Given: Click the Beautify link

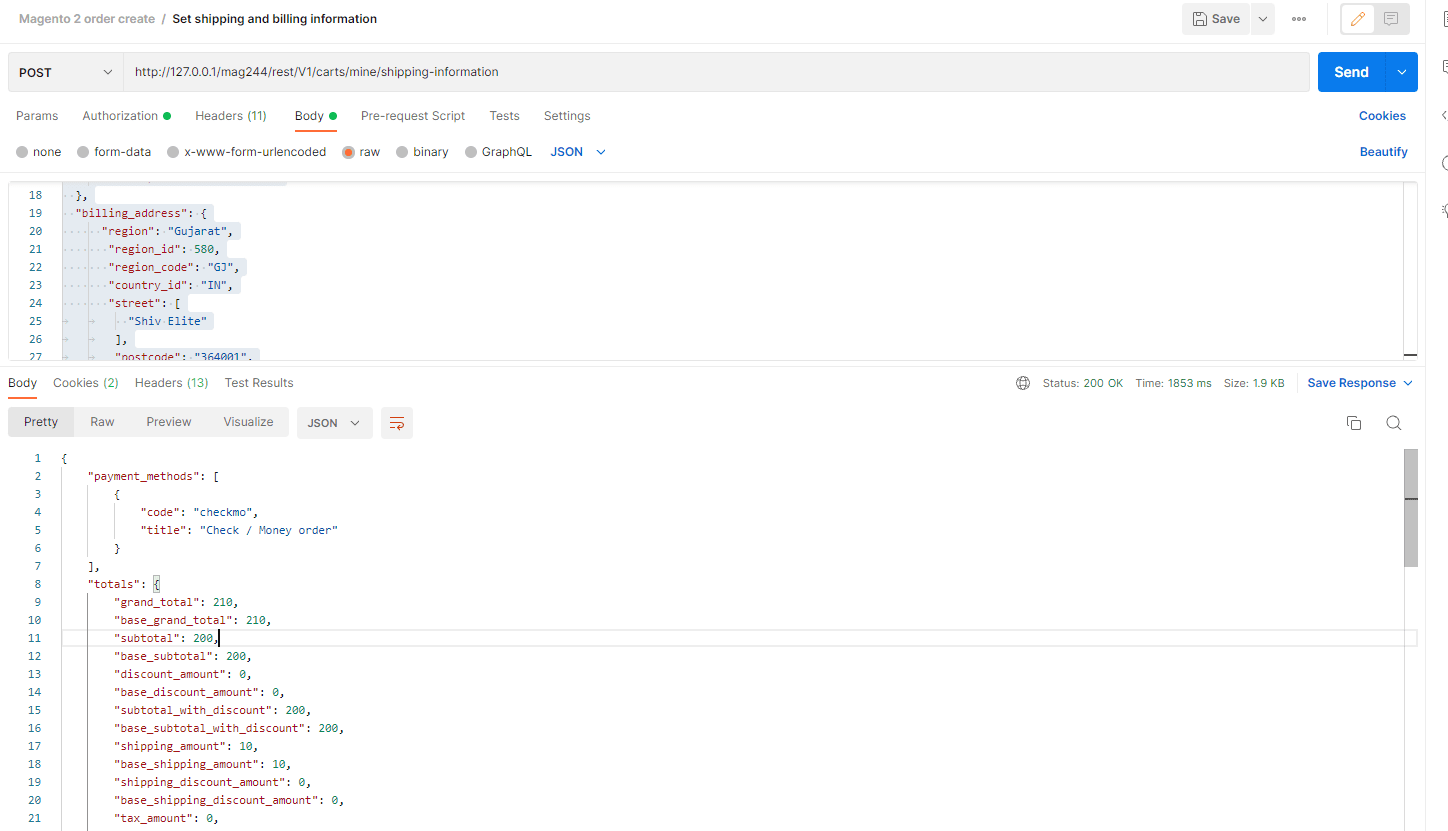Looking at the screenshot, I should 1383,152.
